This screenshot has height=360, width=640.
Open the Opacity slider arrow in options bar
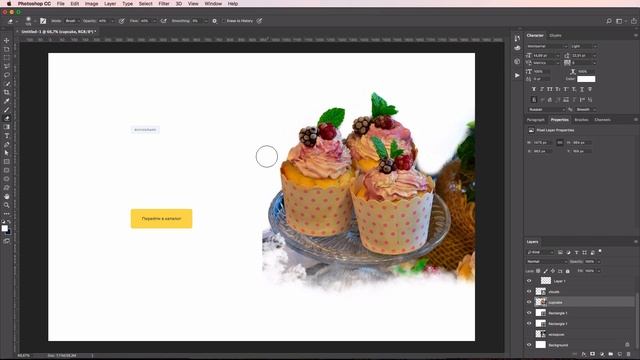click(112, 21)
